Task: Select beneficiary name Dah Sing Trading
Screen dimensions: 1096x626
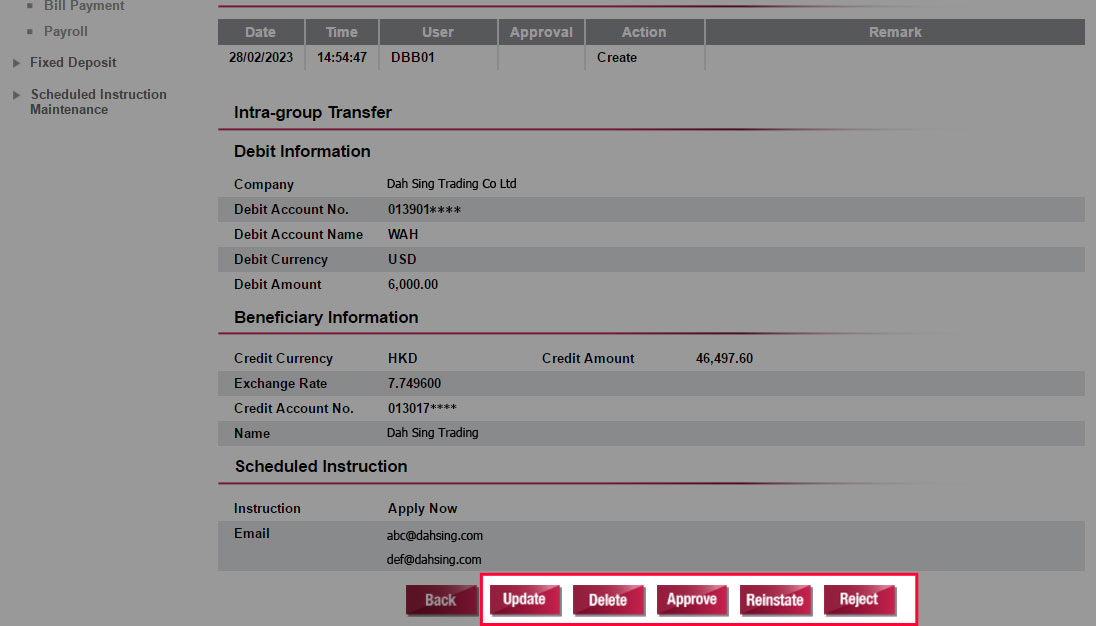Action: click(433, 433)
